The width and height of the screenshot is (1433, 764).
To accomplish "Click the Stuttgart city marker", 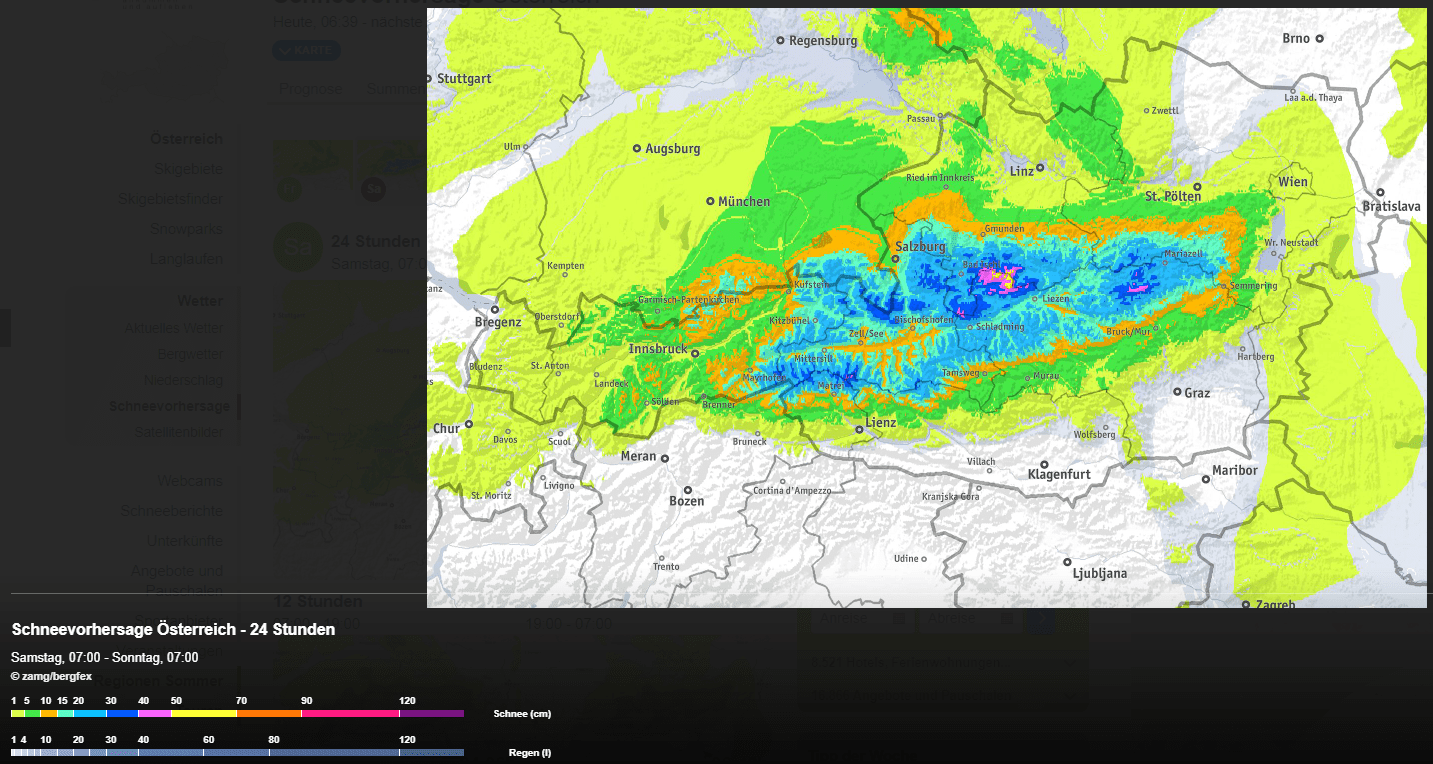I will tap(429, 78).
